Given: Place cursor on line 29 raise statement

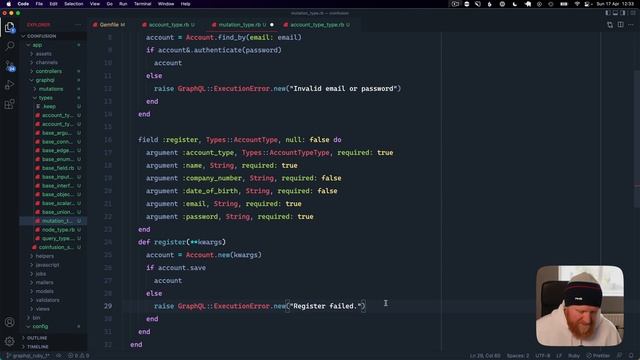Looking at the screenshot, I should [260, 306].
